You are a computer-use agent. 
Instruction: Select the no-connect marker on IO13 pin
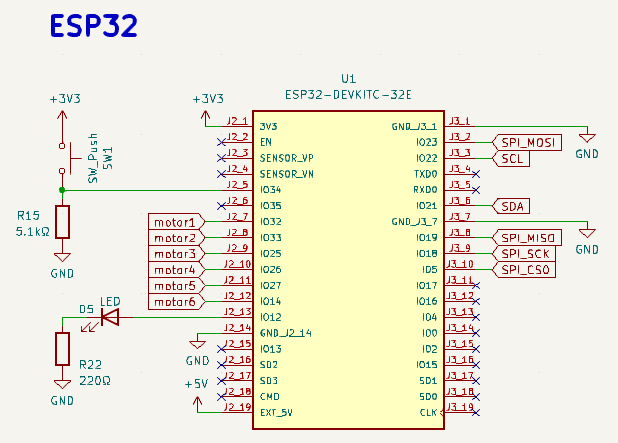pos(222,349)
